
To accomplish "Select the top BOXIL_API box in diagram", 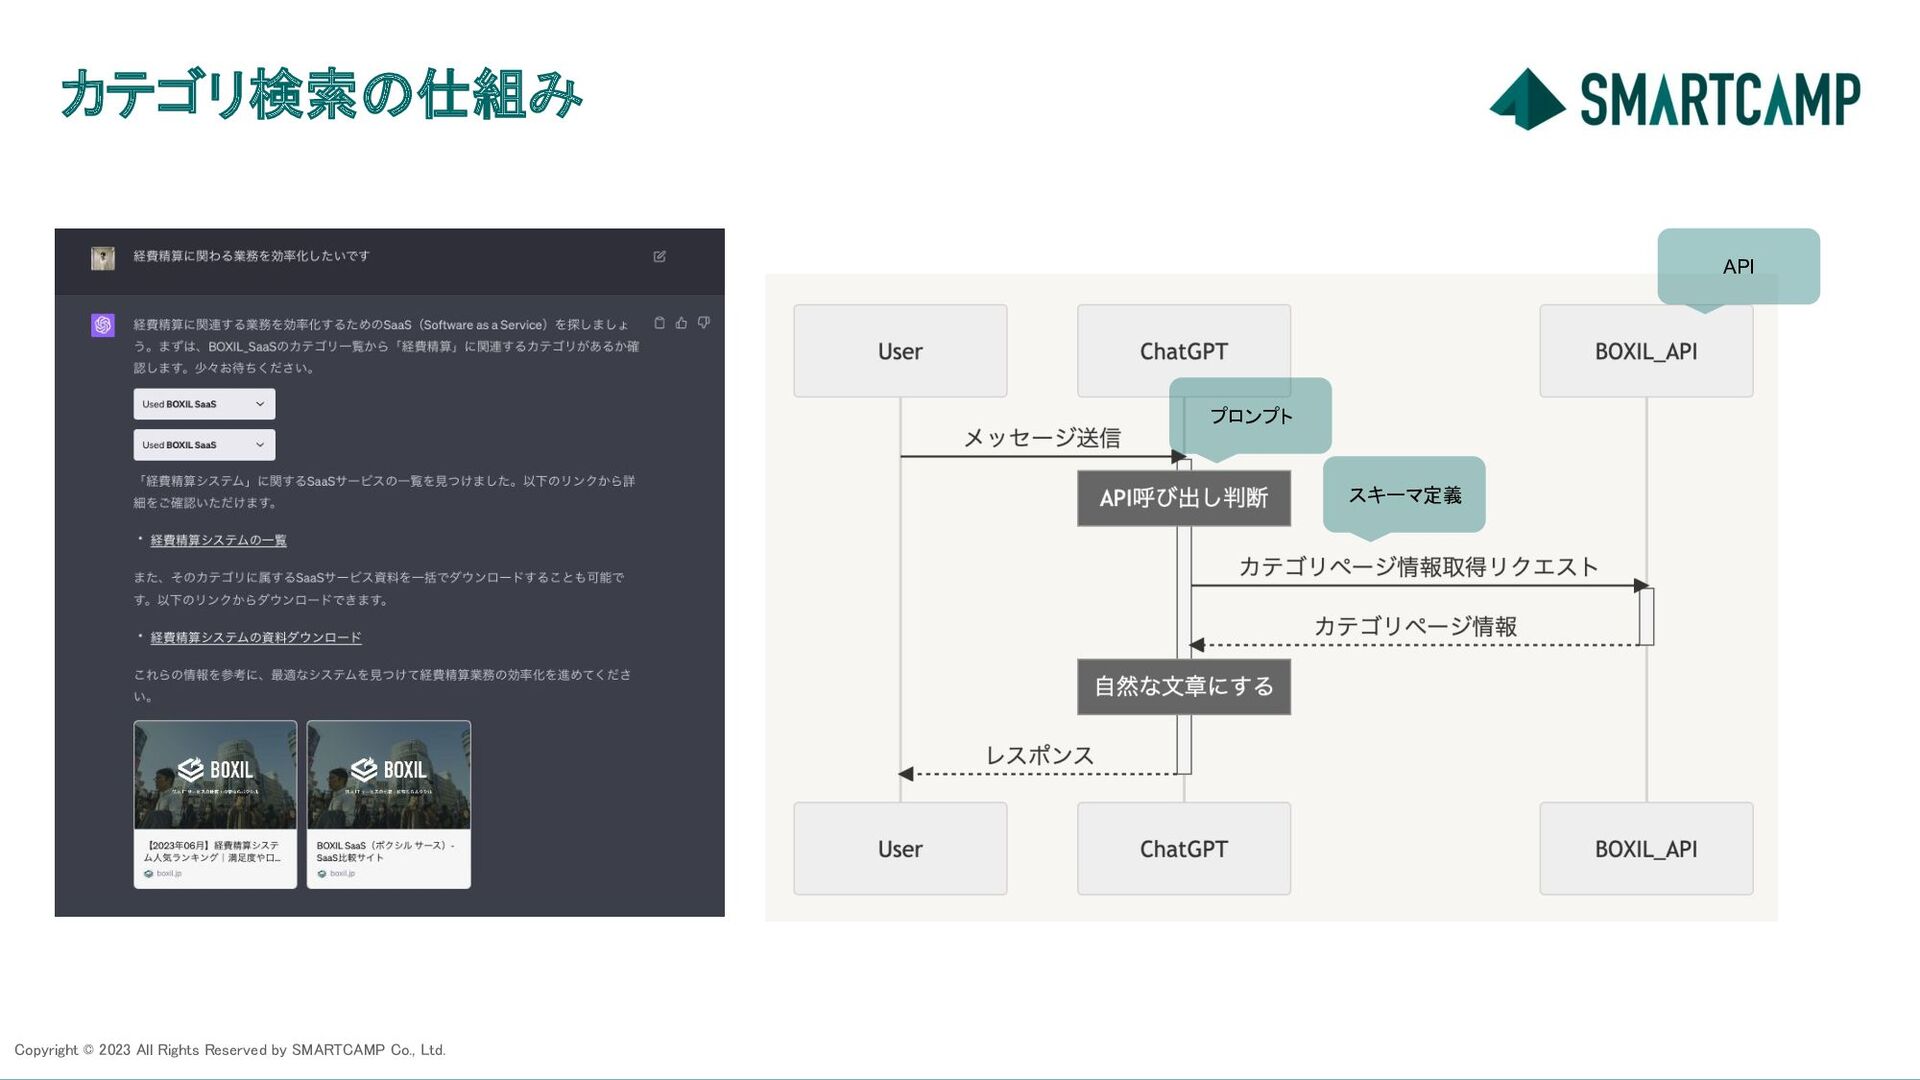I will point(1646,351).
